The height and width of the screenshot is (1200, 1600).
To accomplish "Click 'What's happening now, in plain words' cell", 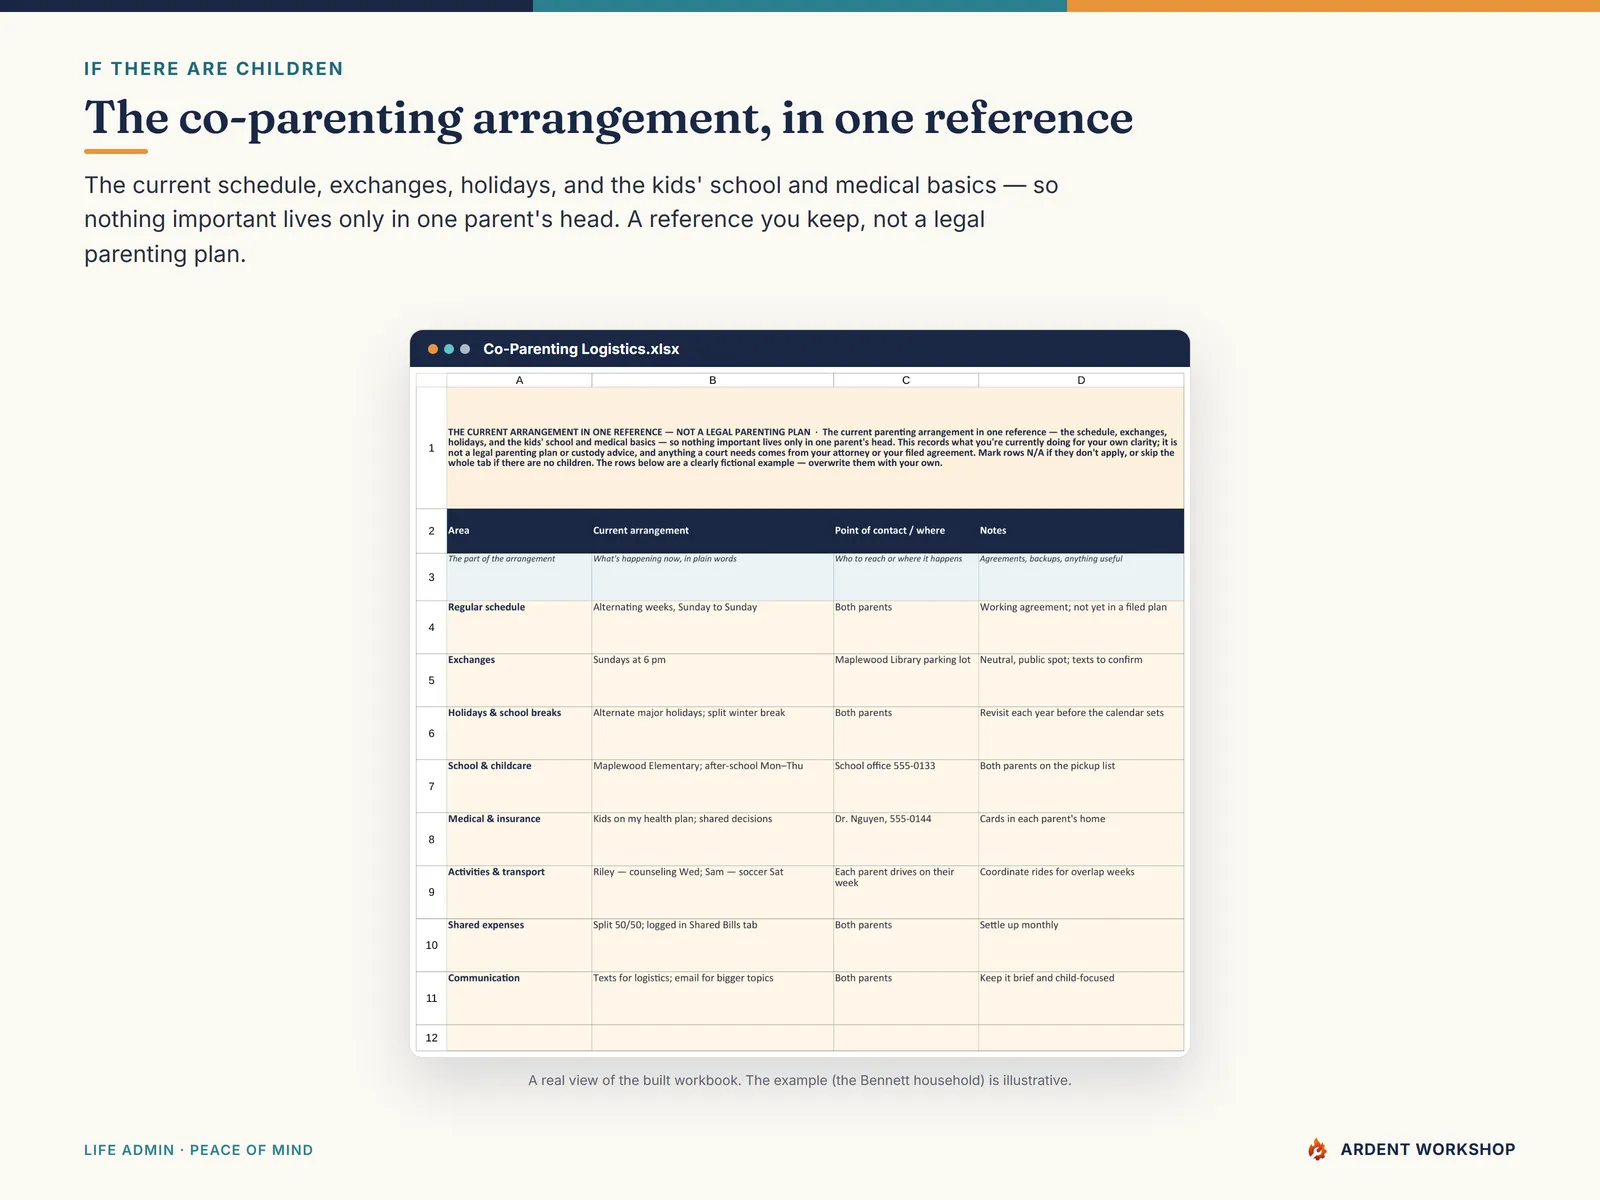I will pyautogui.click(x=713, y=577).
